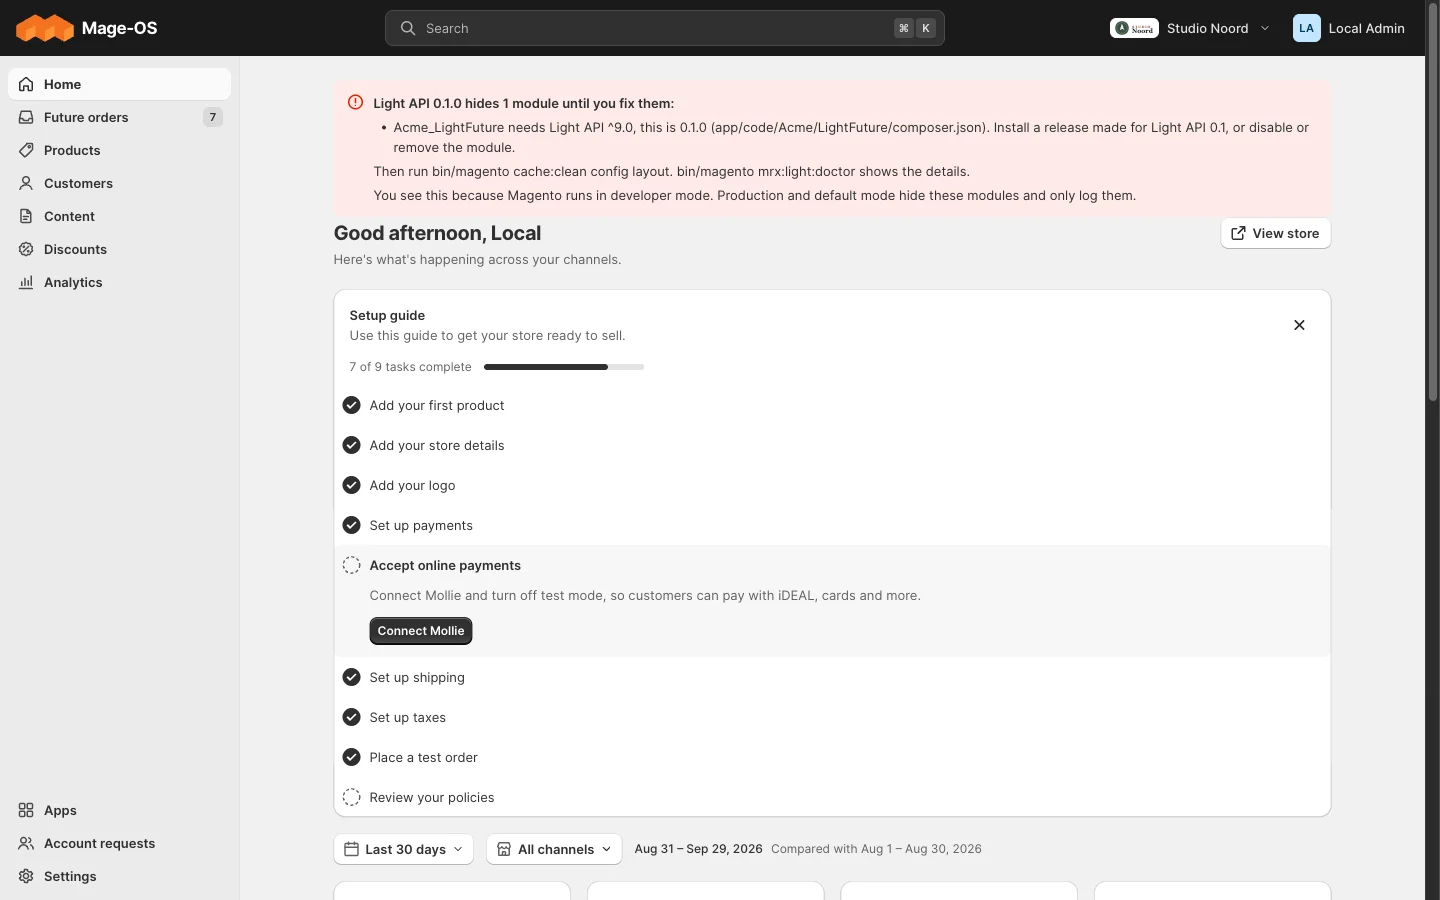This screenshot has height=900, width=1440.
Task: Click the Home house icon in sidebar
Action: (26, 84)
